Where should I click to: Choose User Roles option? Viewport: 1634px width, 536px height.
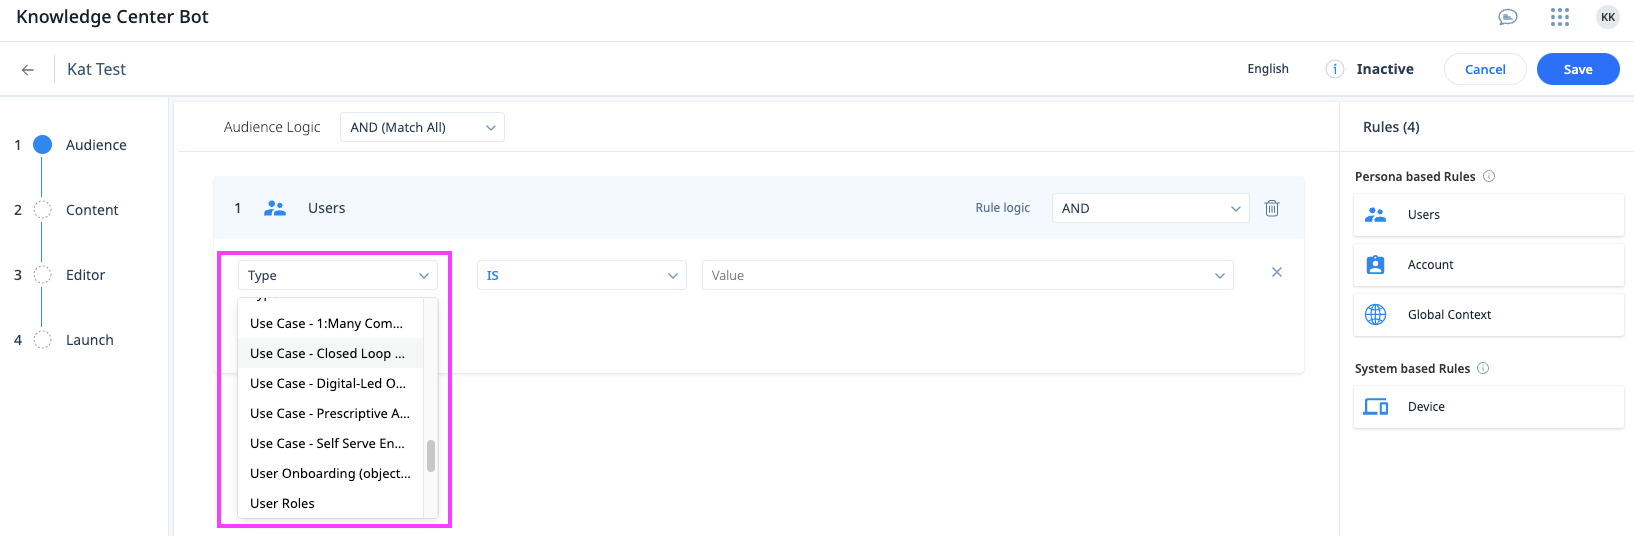coord(331,503)
